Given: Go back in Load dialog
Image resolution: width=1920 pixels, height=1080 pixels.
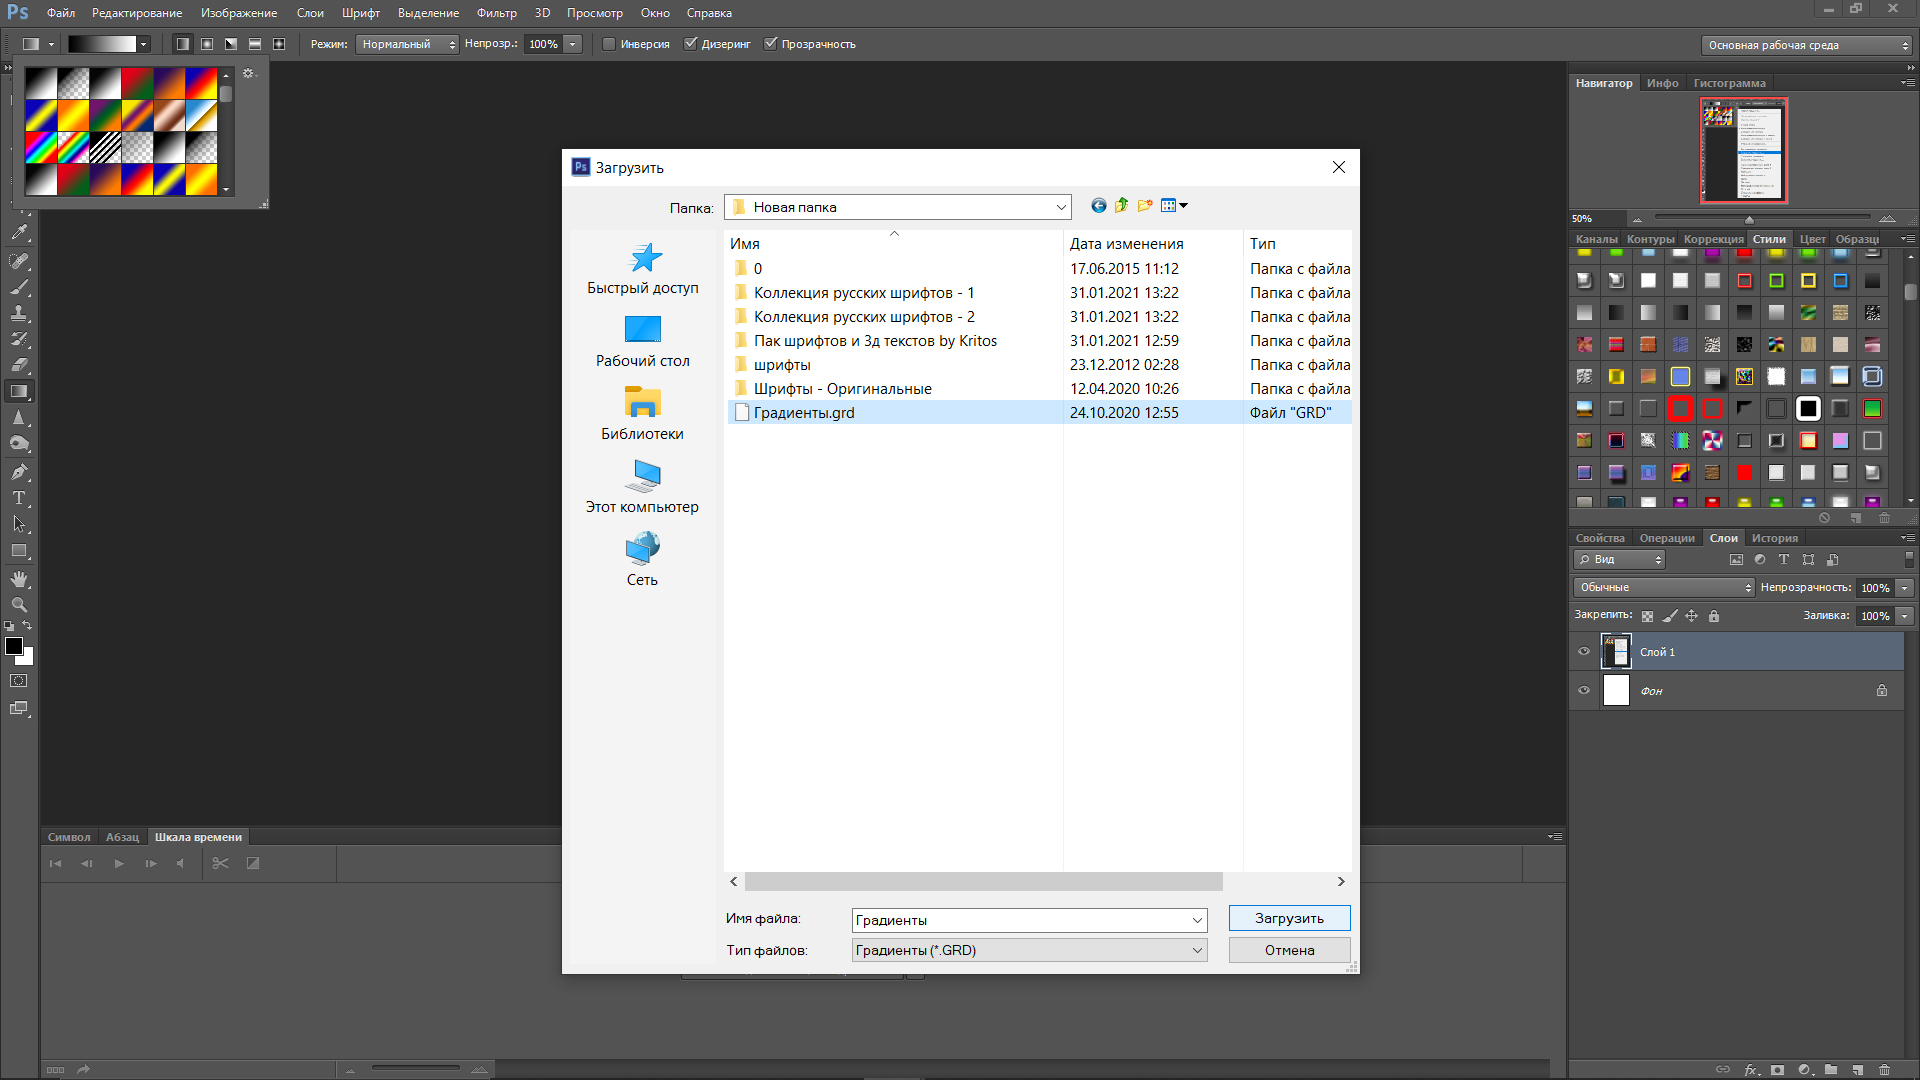Looking at the screenshot, I should (1099, 206).
